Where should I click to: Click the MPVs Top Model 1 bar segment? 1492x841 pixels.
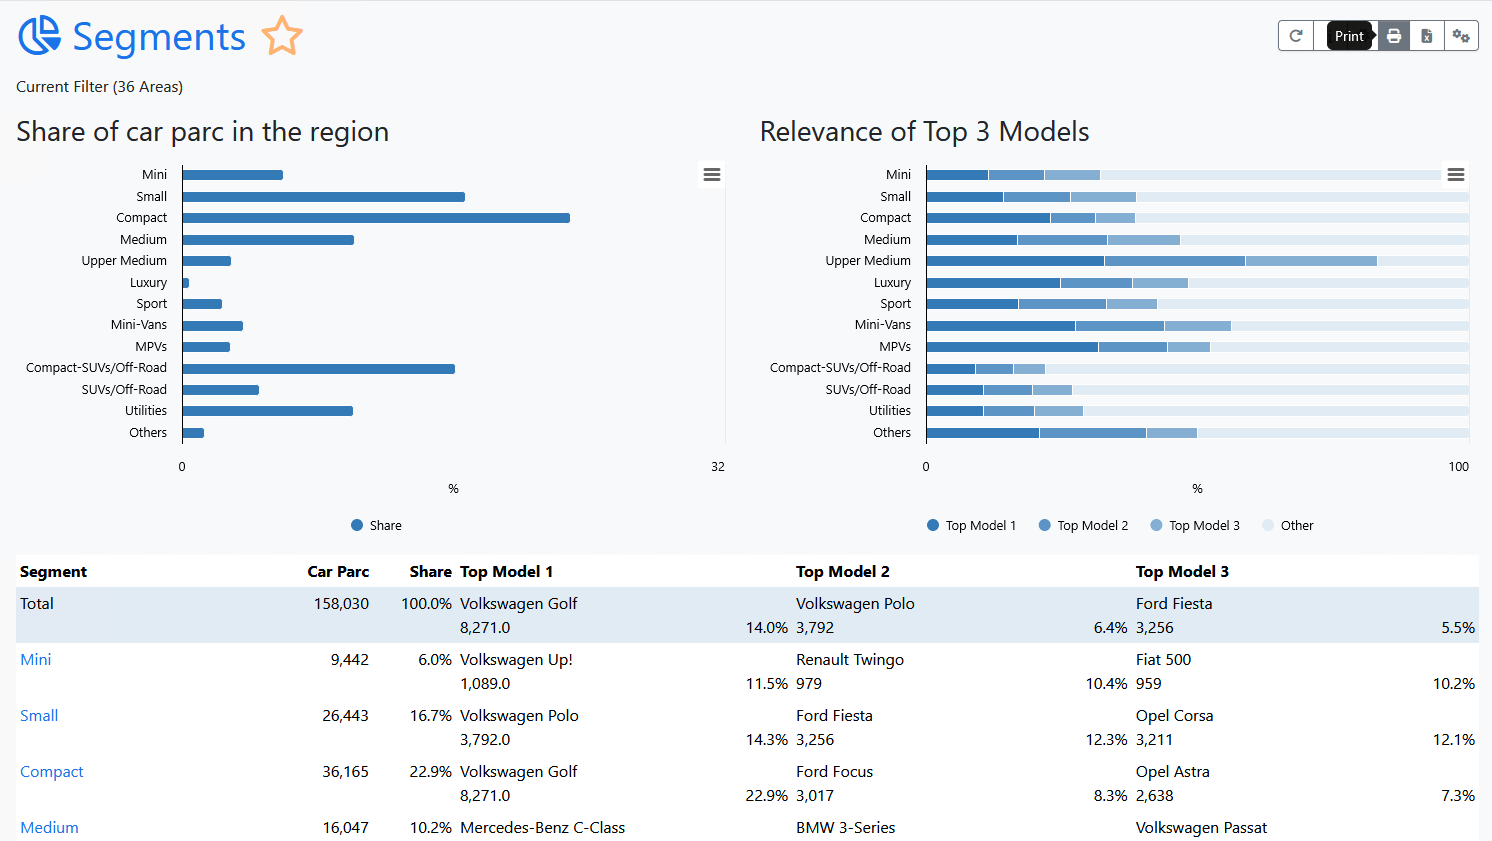[x=1012, y=347]
